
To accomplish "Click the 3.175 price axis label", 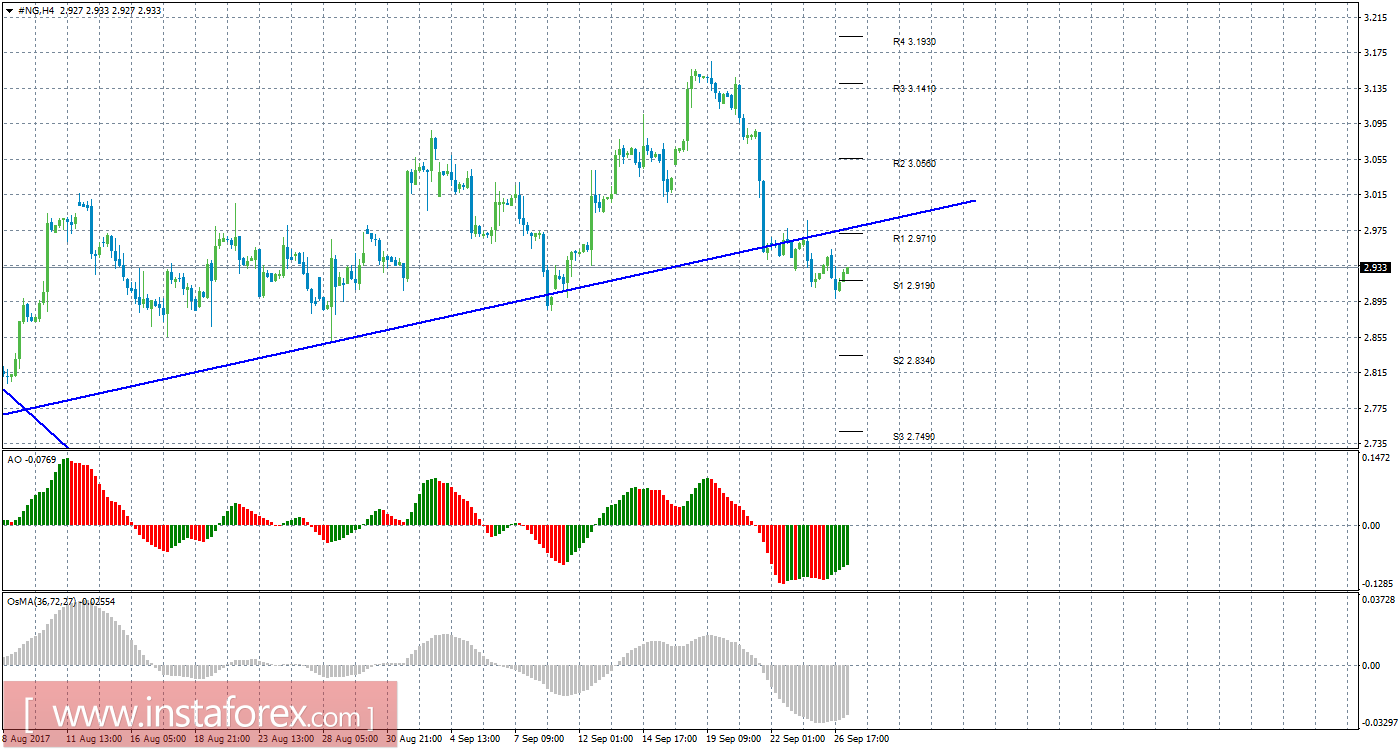I will tap(1375, 53).
